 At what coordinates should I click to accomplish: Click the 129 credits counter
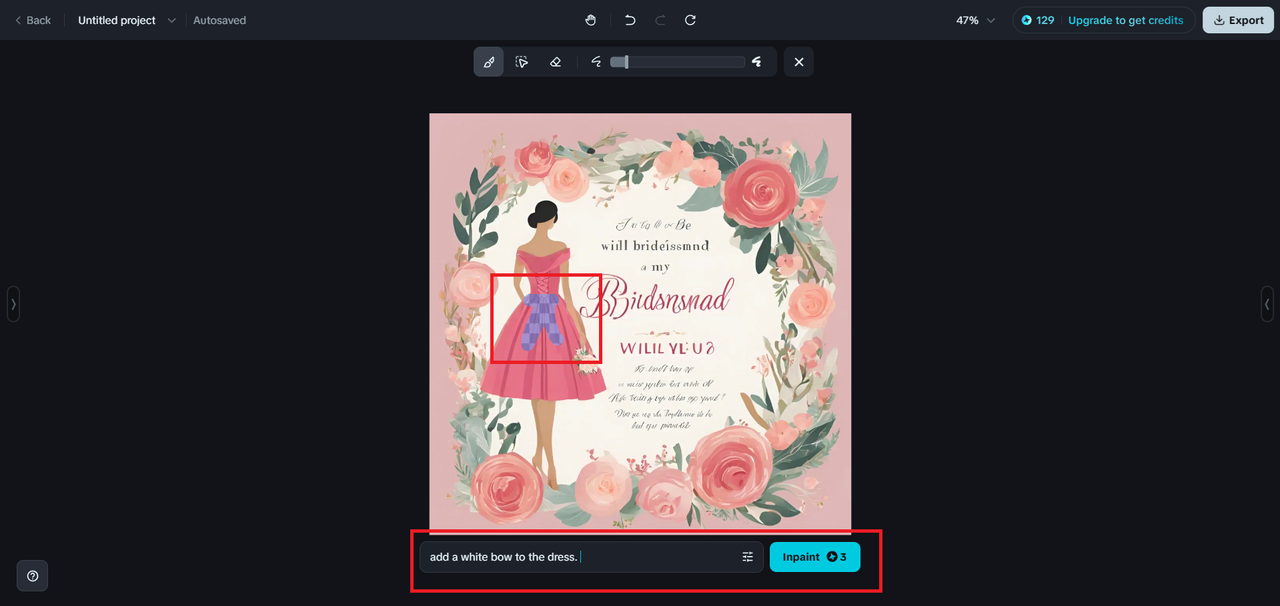click(x=1038, y=20)
